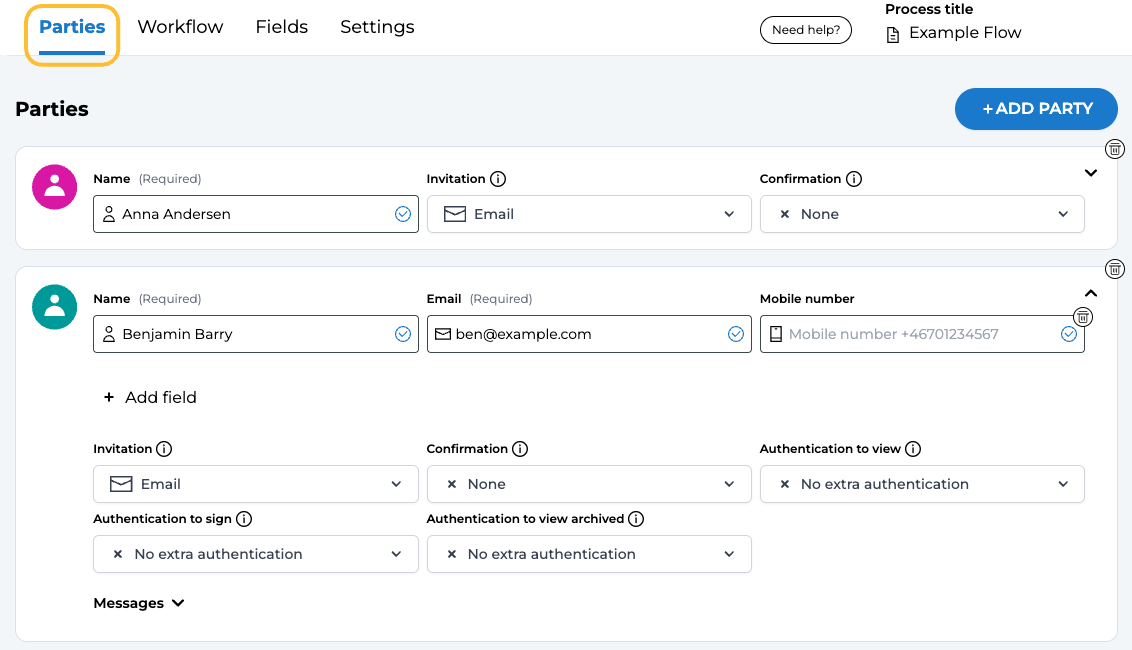Image resolution: width=1132 pixels, height=650 pixels.
Task: Delete Anna Andersen party with trash icon
Action: 1115,149
